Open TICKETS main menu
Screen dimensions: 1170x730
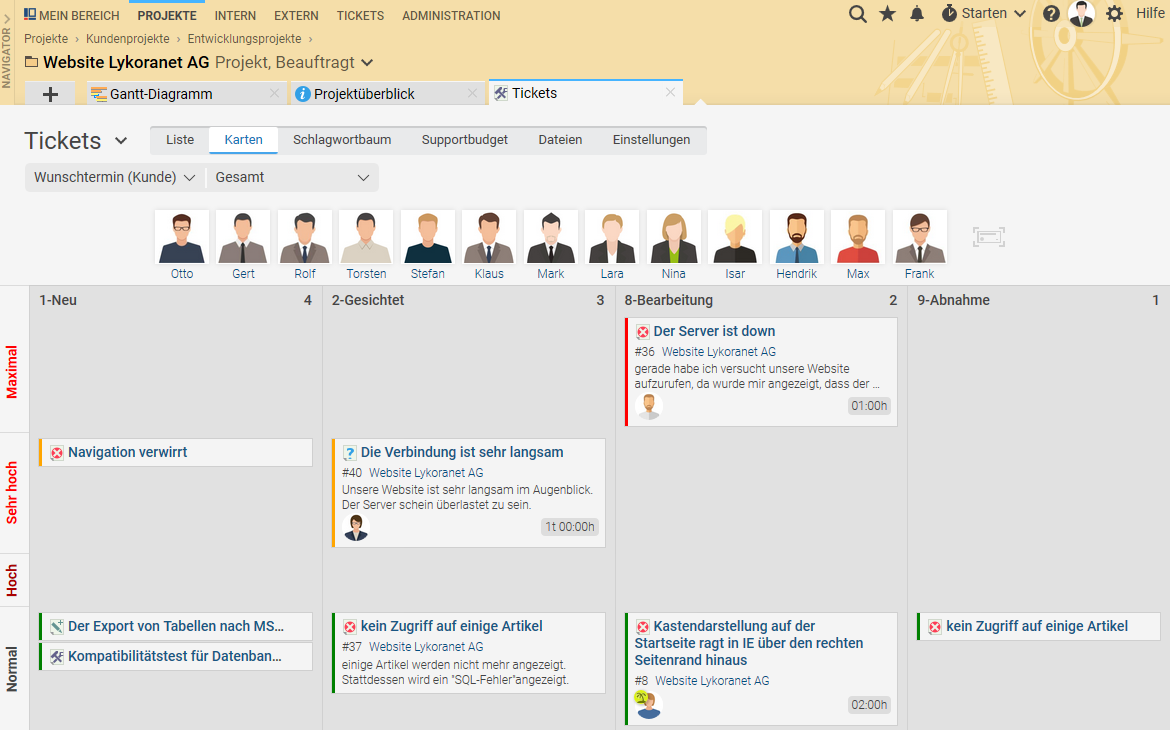(x=360, y=15)
